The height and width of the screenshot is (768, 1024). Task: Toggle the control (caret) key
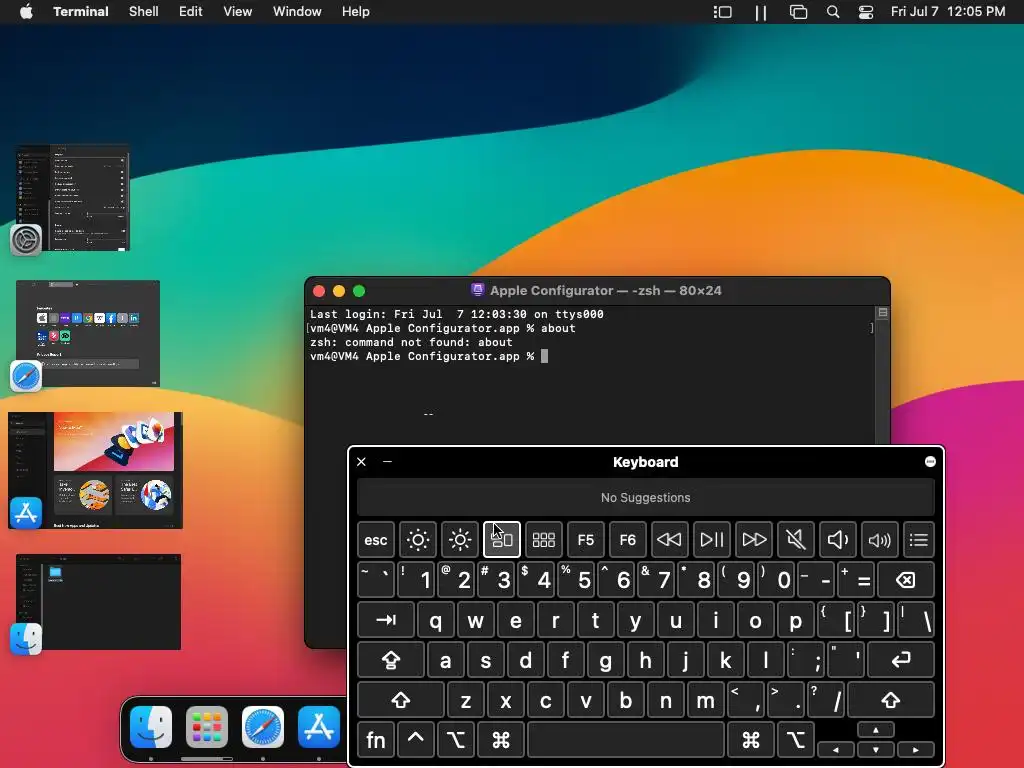click(x=415, y=740)
